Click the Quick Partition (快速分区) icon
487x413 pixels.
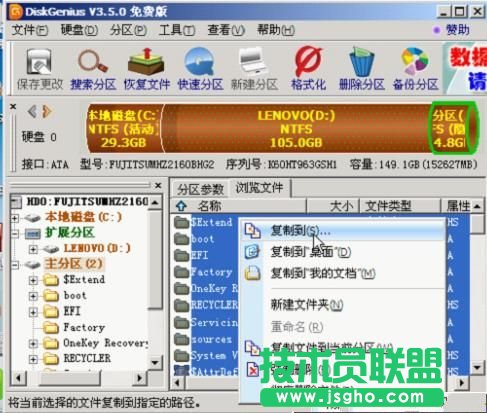coord(200,69)
